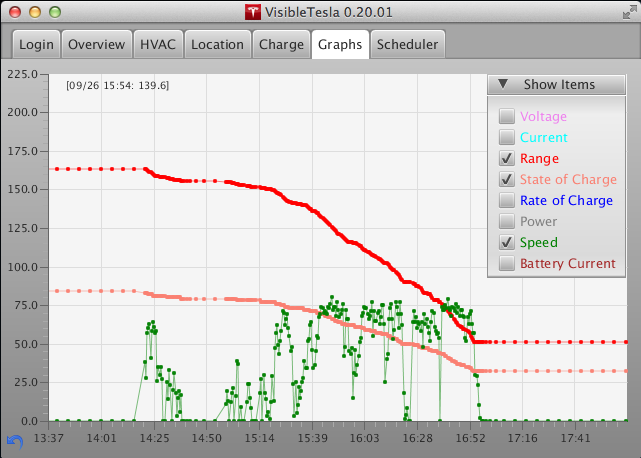
Task: Click the green zoom window button
Action: (x=55, y=12)
